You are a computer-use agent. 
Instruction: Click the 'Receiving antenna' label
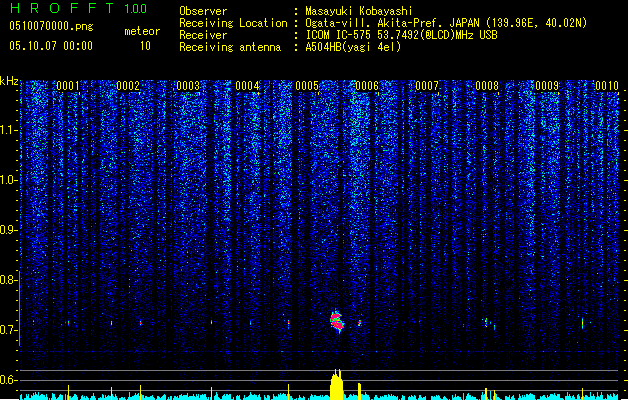point(230,47)
